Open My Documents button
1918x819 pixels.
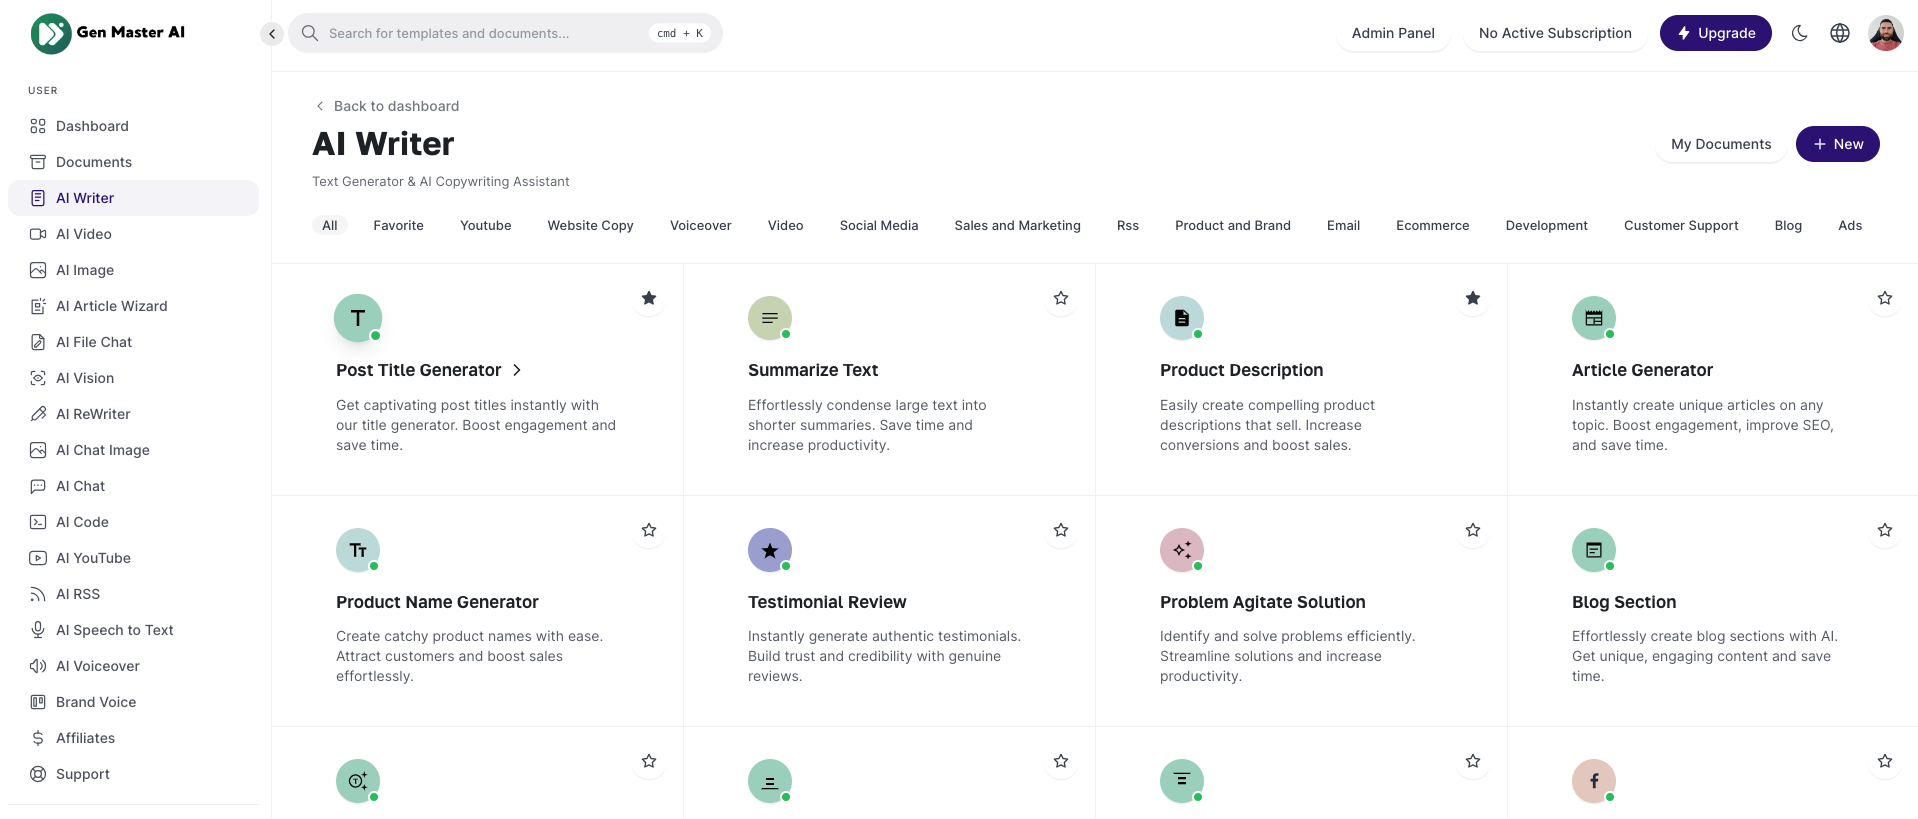[1720, 144]
